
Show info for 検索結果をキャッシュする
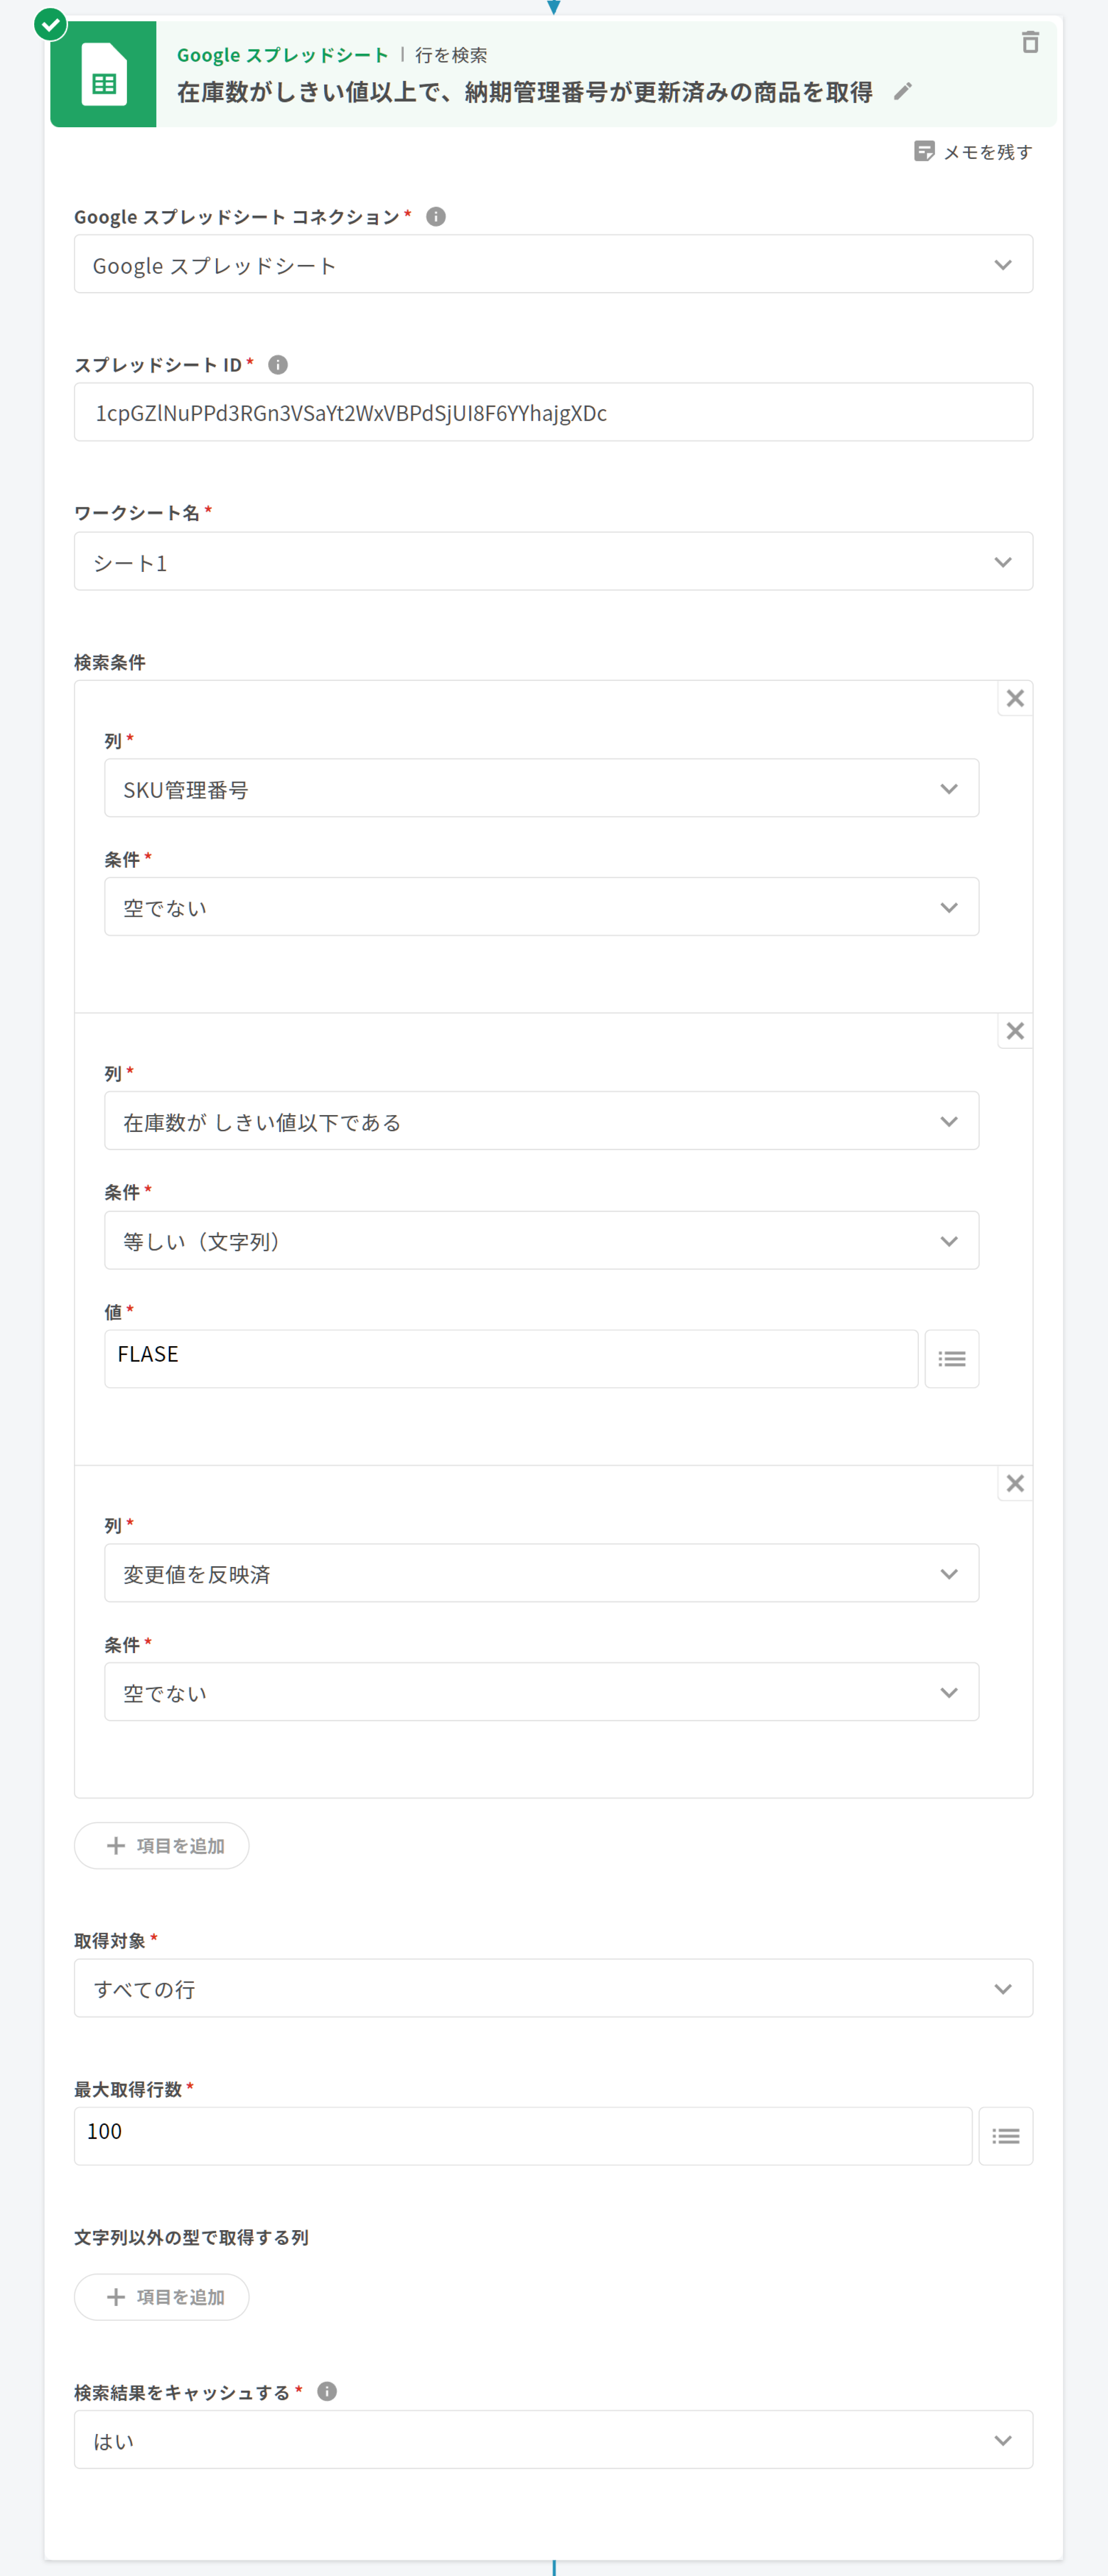coord(327,2391)
